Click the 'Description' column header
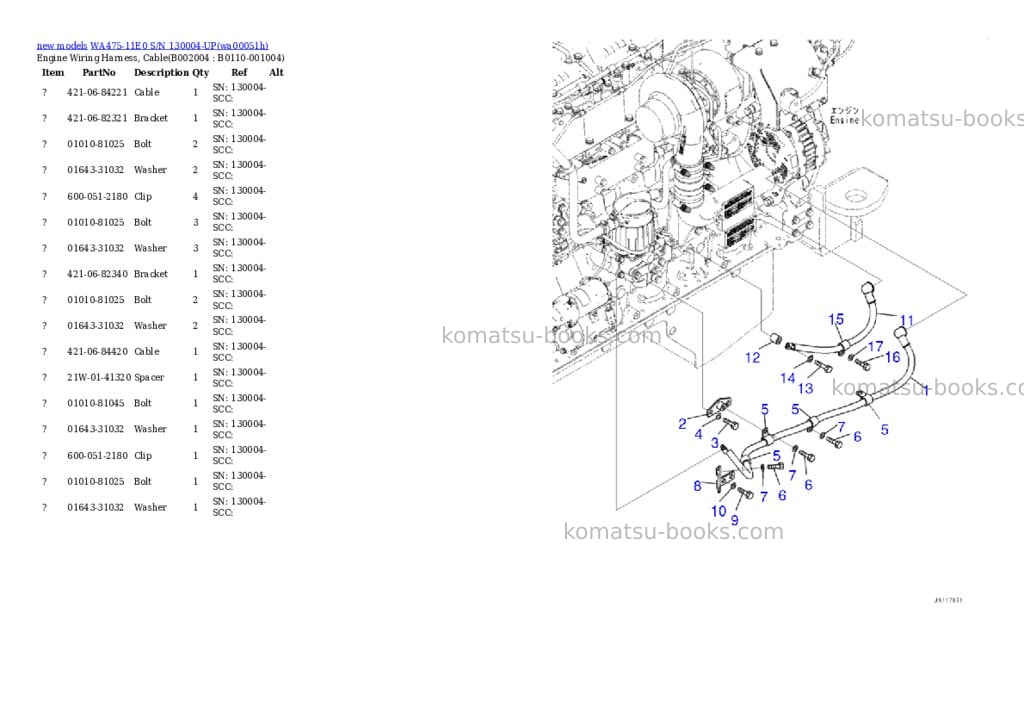 [161, 72]
